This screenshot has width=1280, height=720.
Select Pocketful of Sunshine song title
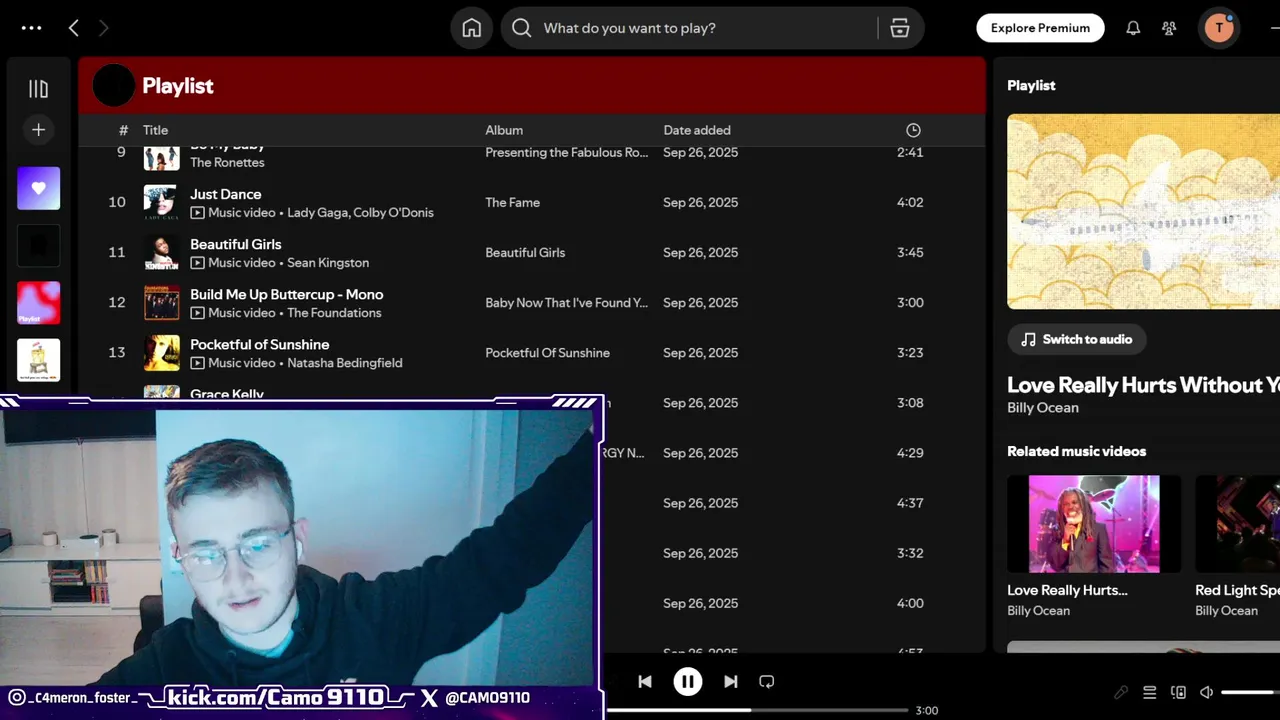coord(259,344)
